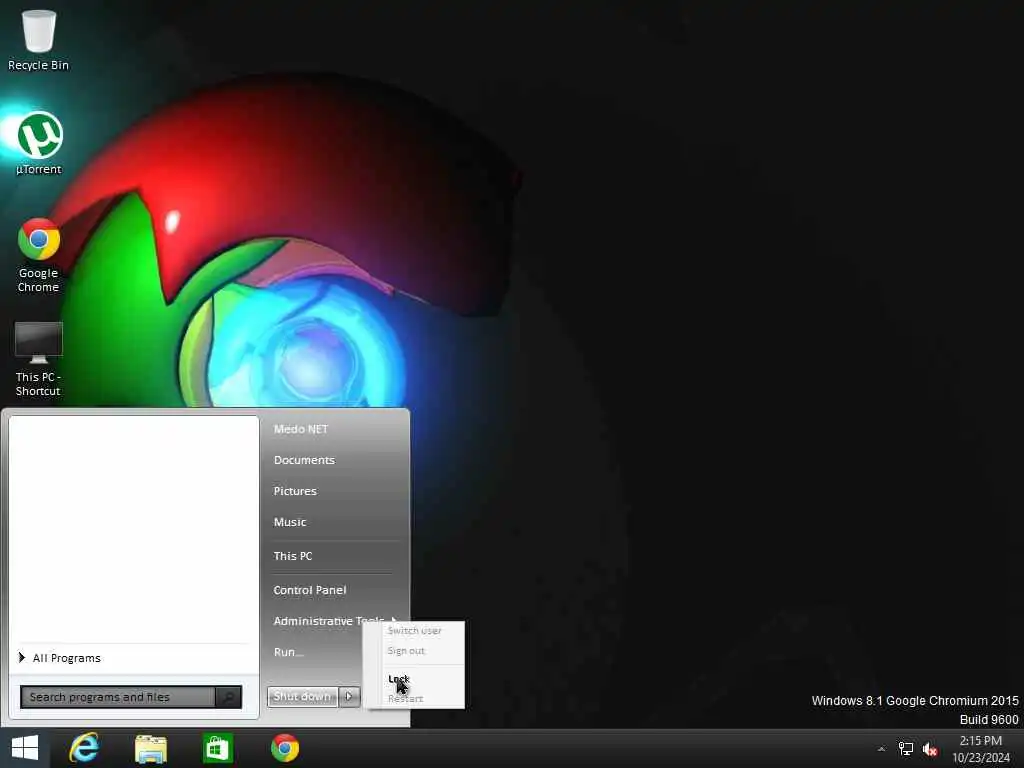Image resolution: width=1024 pixels, height=768 pixels.
Task: Open Pictures from Start menu
Action: coord(295,491)
